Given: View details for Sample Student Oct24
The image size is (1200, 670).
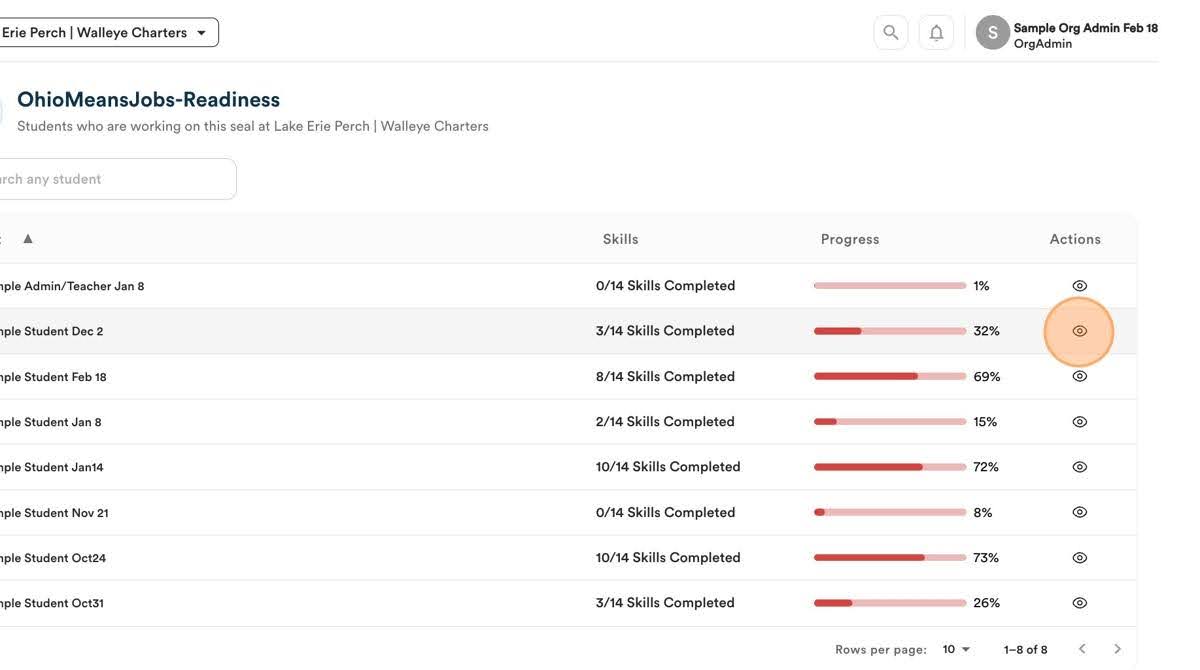Looking at the screenshot, I should tap(1079, 558).
